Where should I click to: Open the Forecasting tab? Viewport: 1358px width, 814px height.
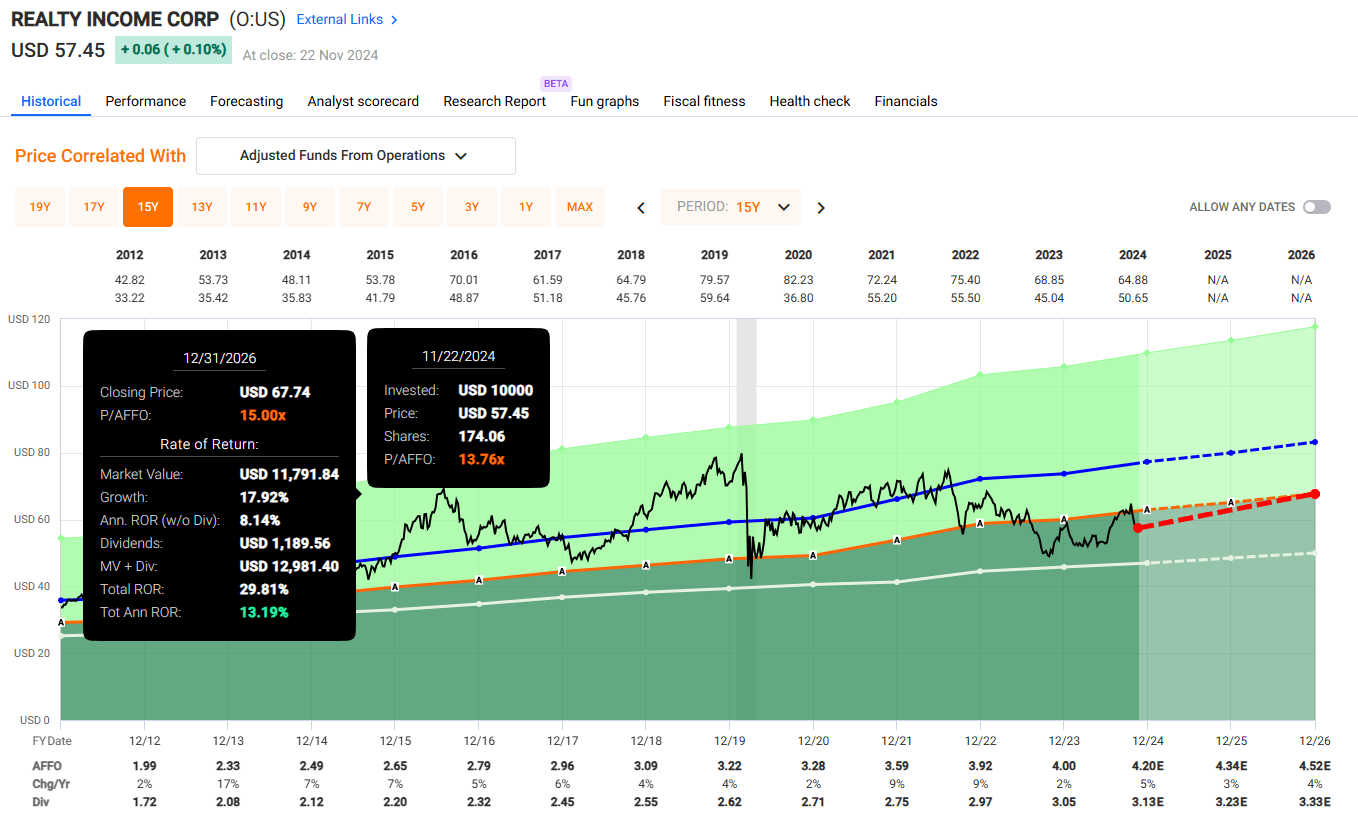(x=246, y=101)
